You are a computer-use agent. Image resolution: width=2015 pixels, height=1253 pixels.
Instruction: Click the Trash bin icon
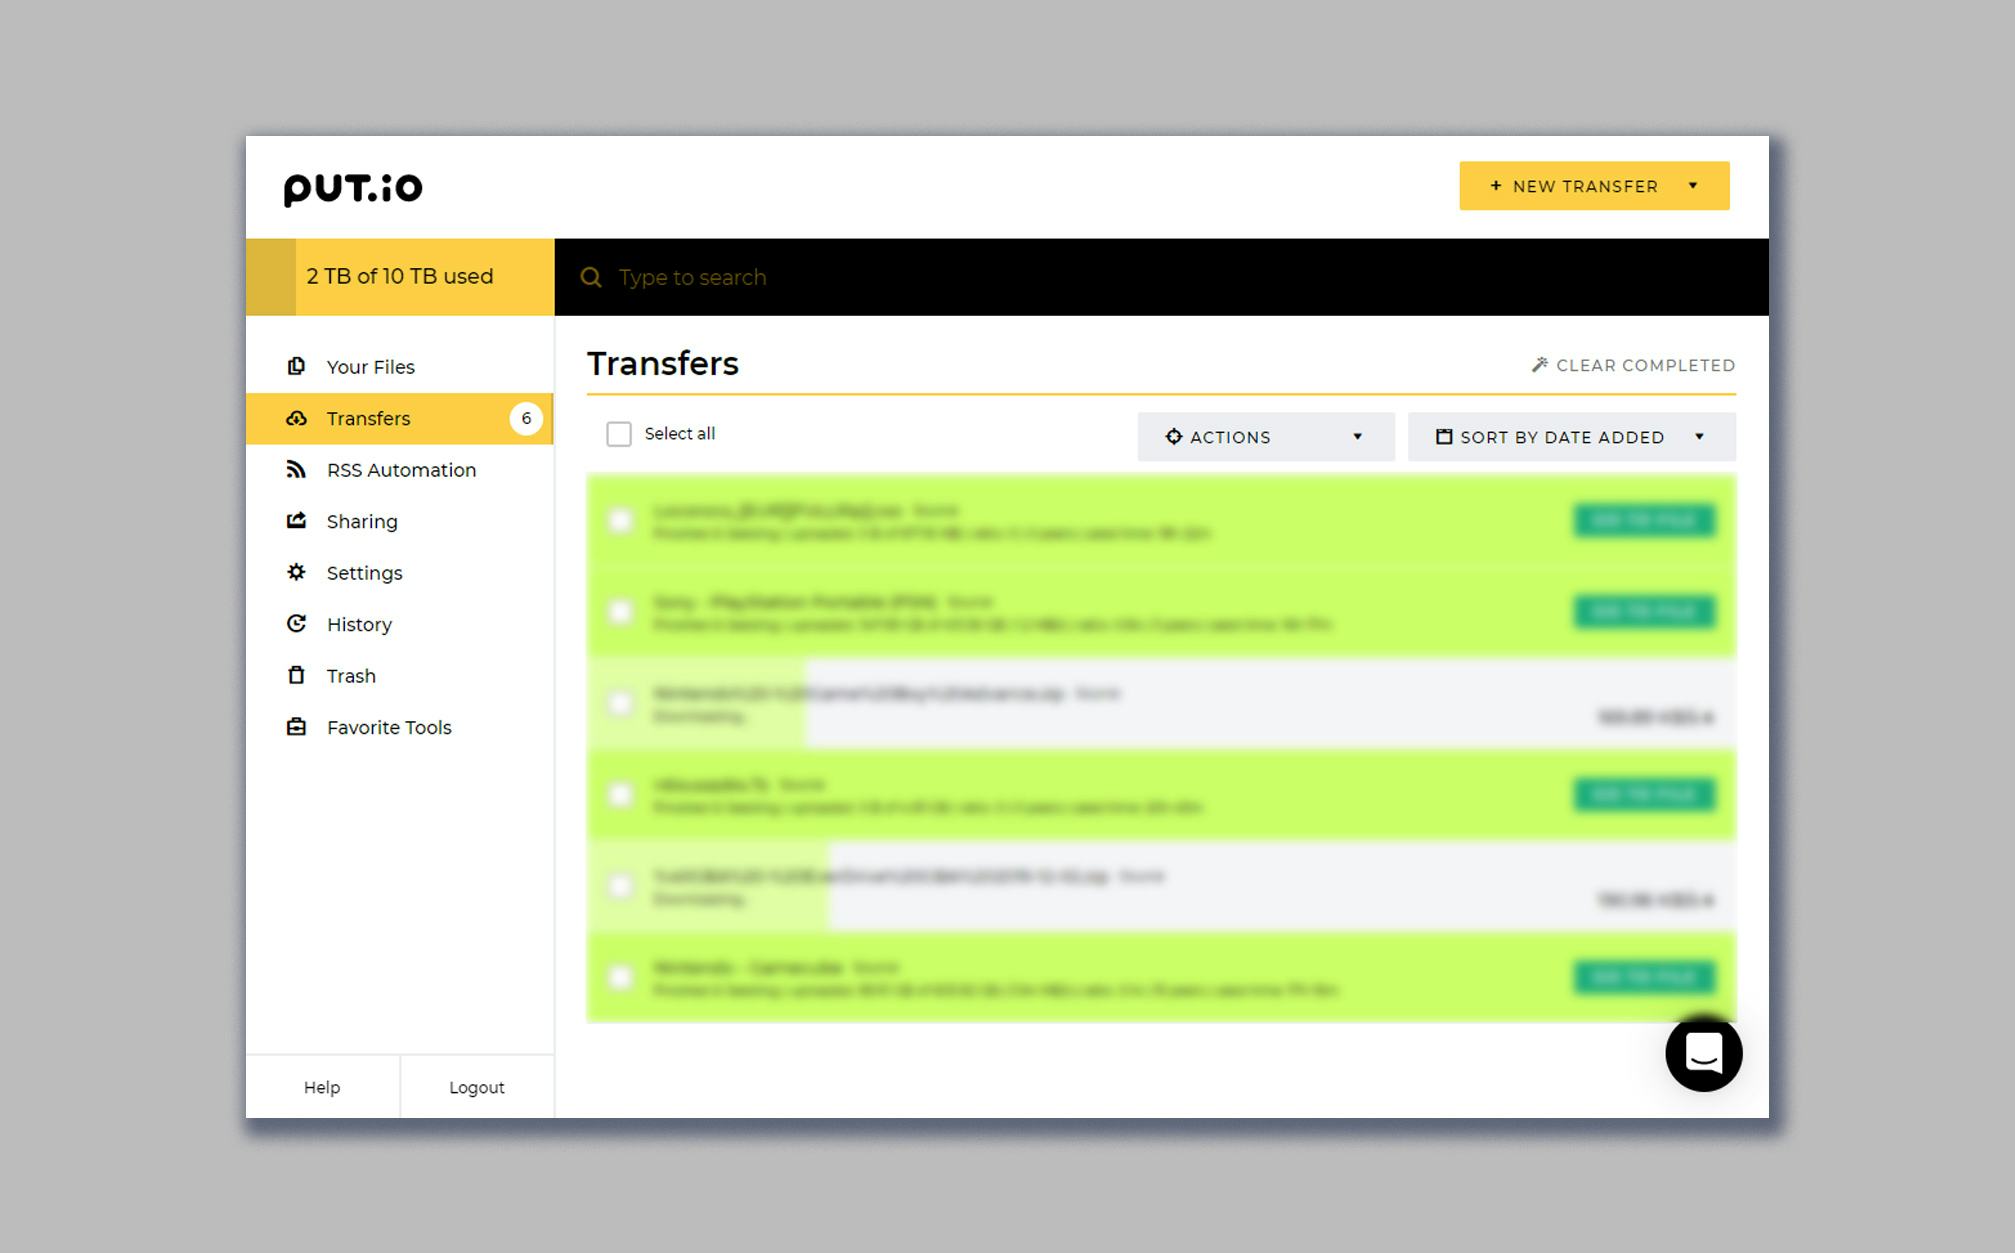tap(296, 676)
